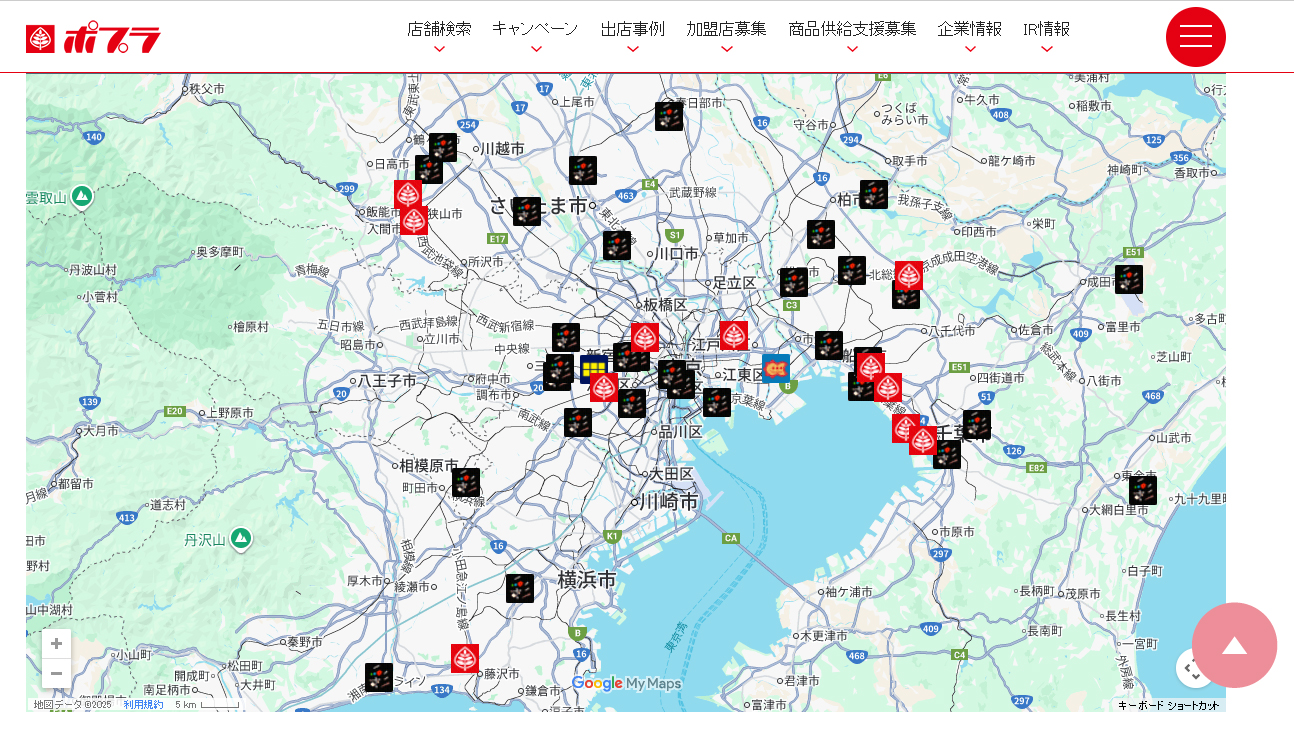Click the red Poplar marker near 藤沢市

(x=465, y=658)
